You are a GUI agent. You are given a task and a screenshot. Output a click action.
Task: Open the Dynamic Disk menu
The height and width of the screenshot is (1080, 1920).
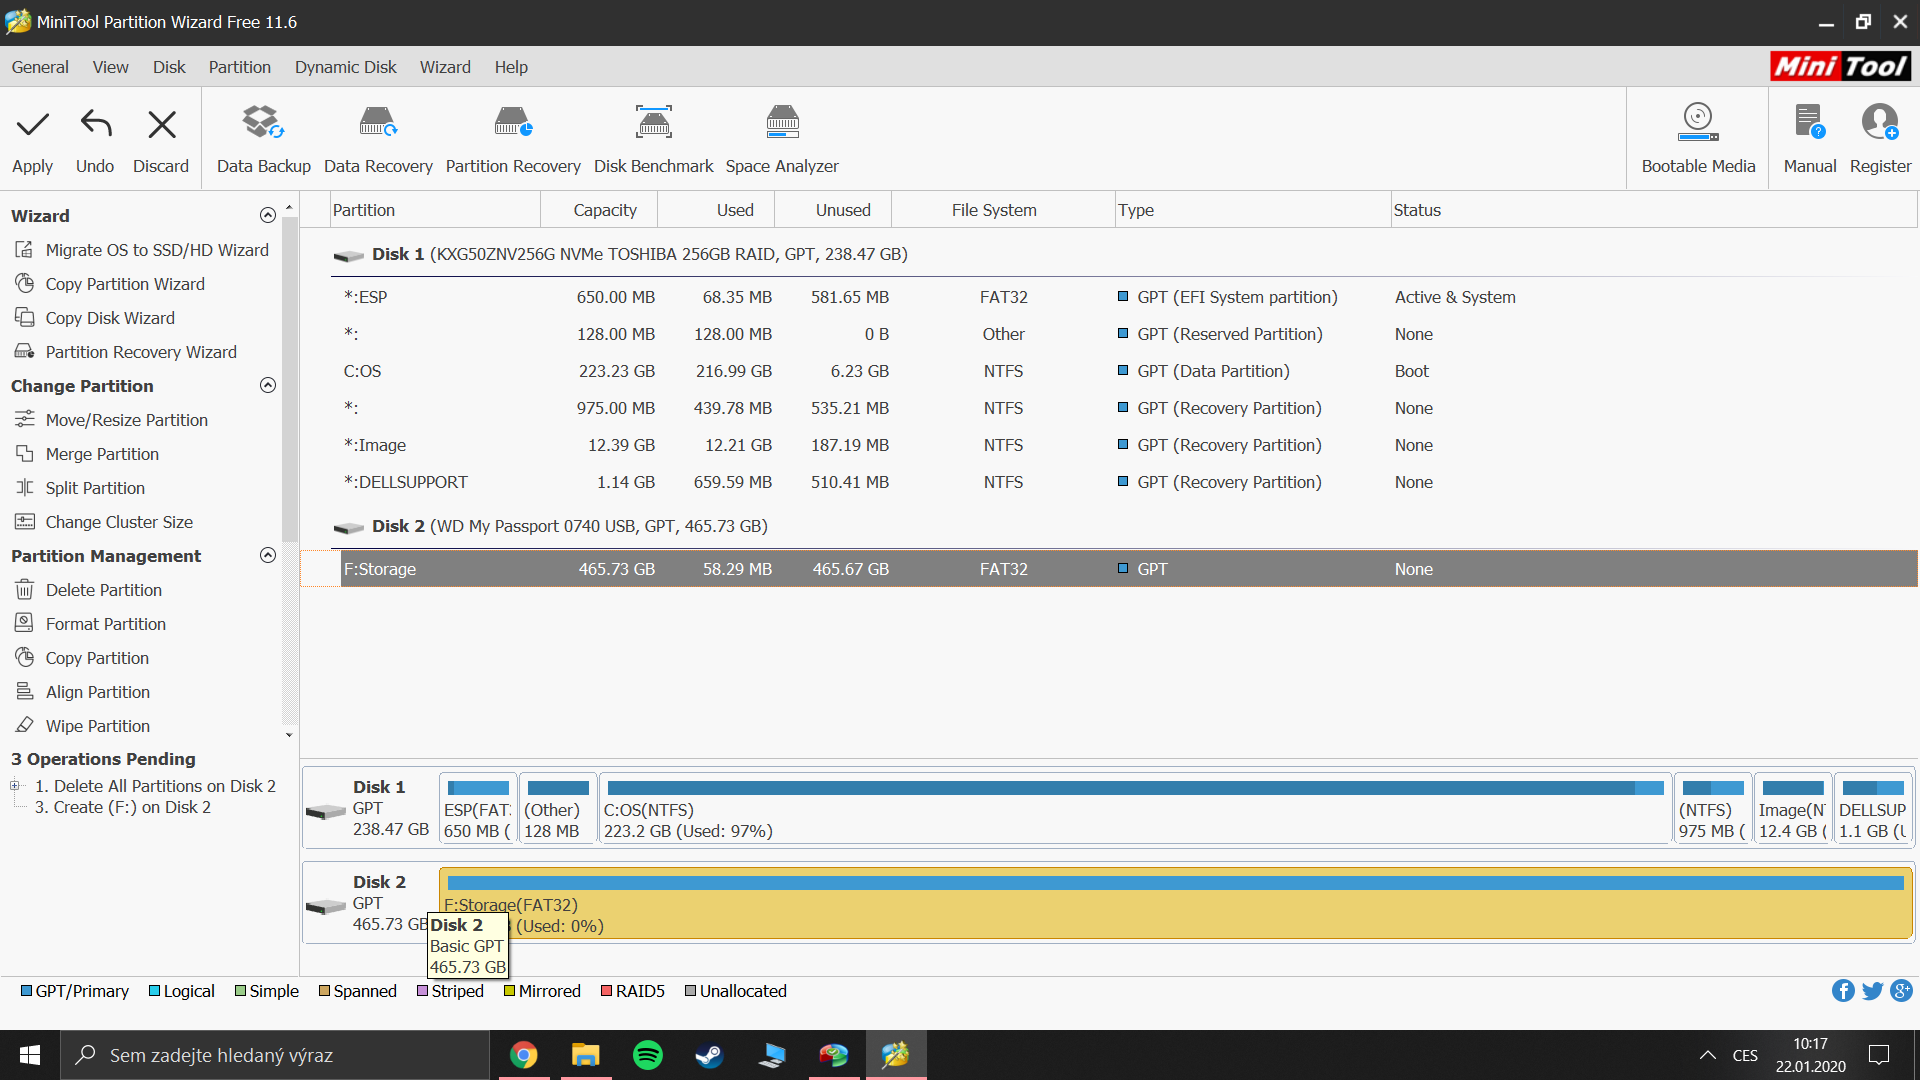coord(345,67)
